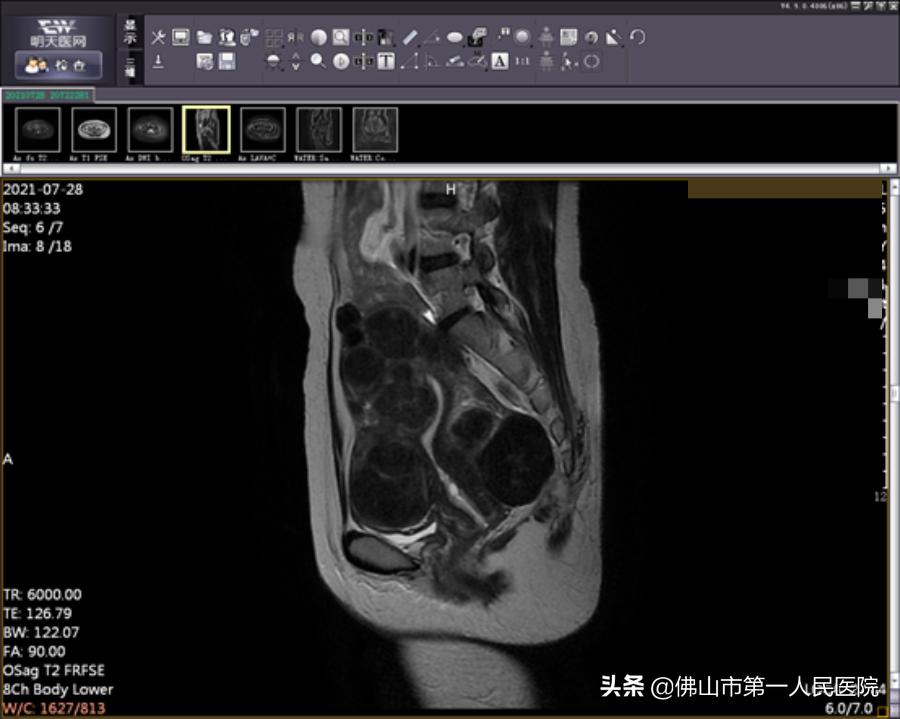
Task: Select the window/level contrast circle tool
Action: click(x=319, y=38)
